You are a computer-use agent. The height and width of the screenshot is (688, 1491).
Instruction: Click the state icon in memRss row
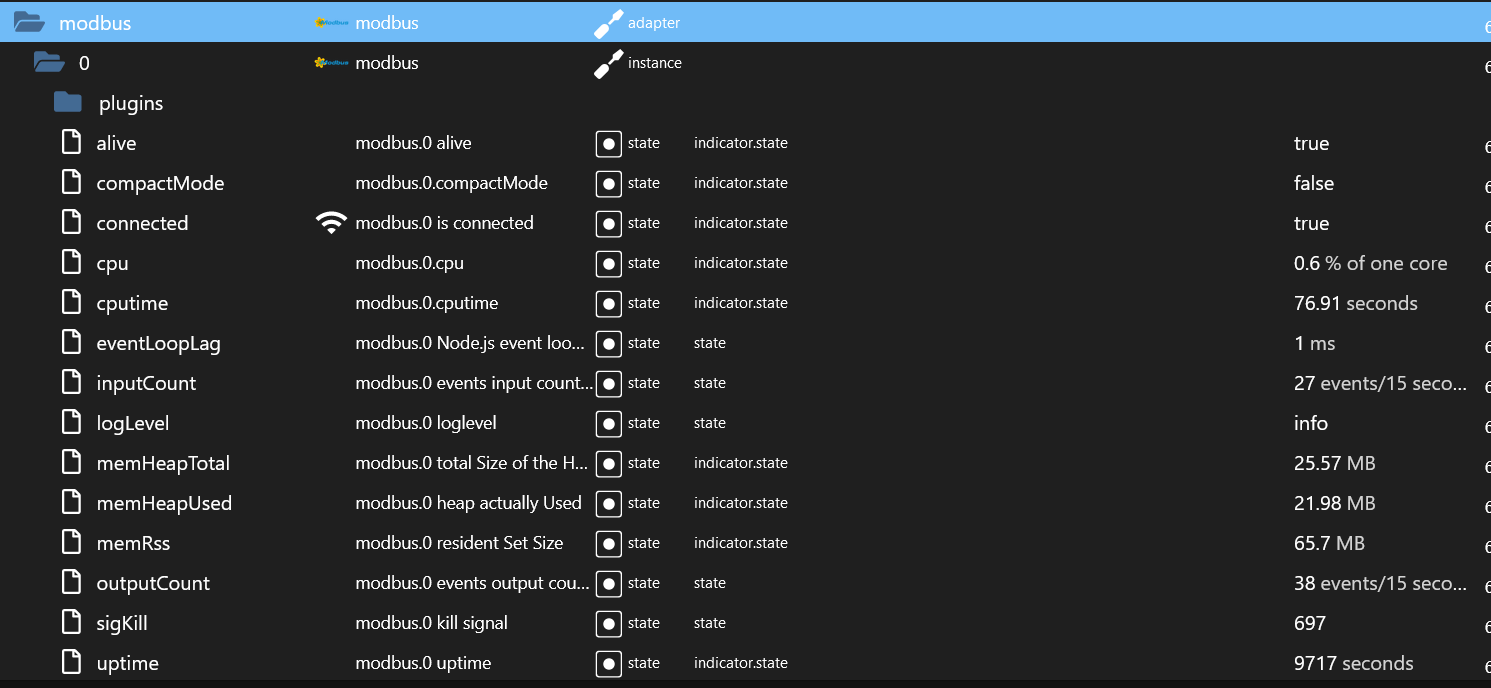point(608,543)
